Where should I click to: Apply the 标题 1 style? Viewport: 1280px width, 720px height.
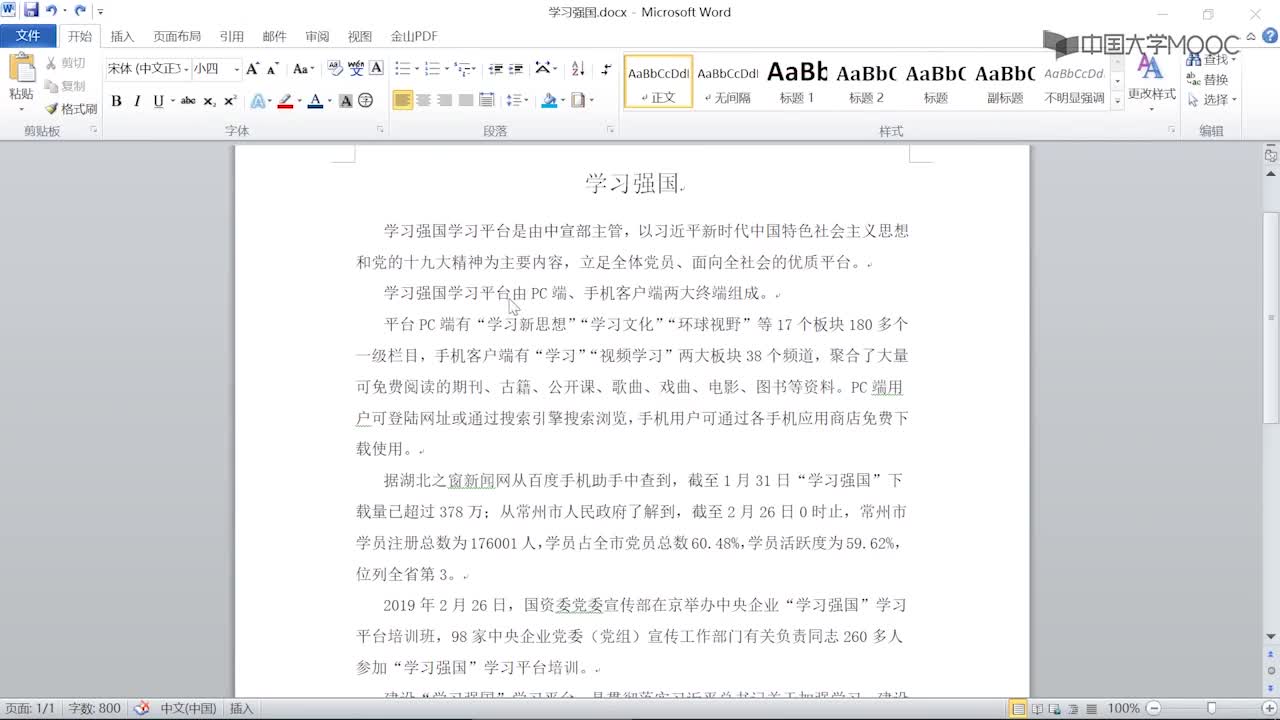point(797,82)
